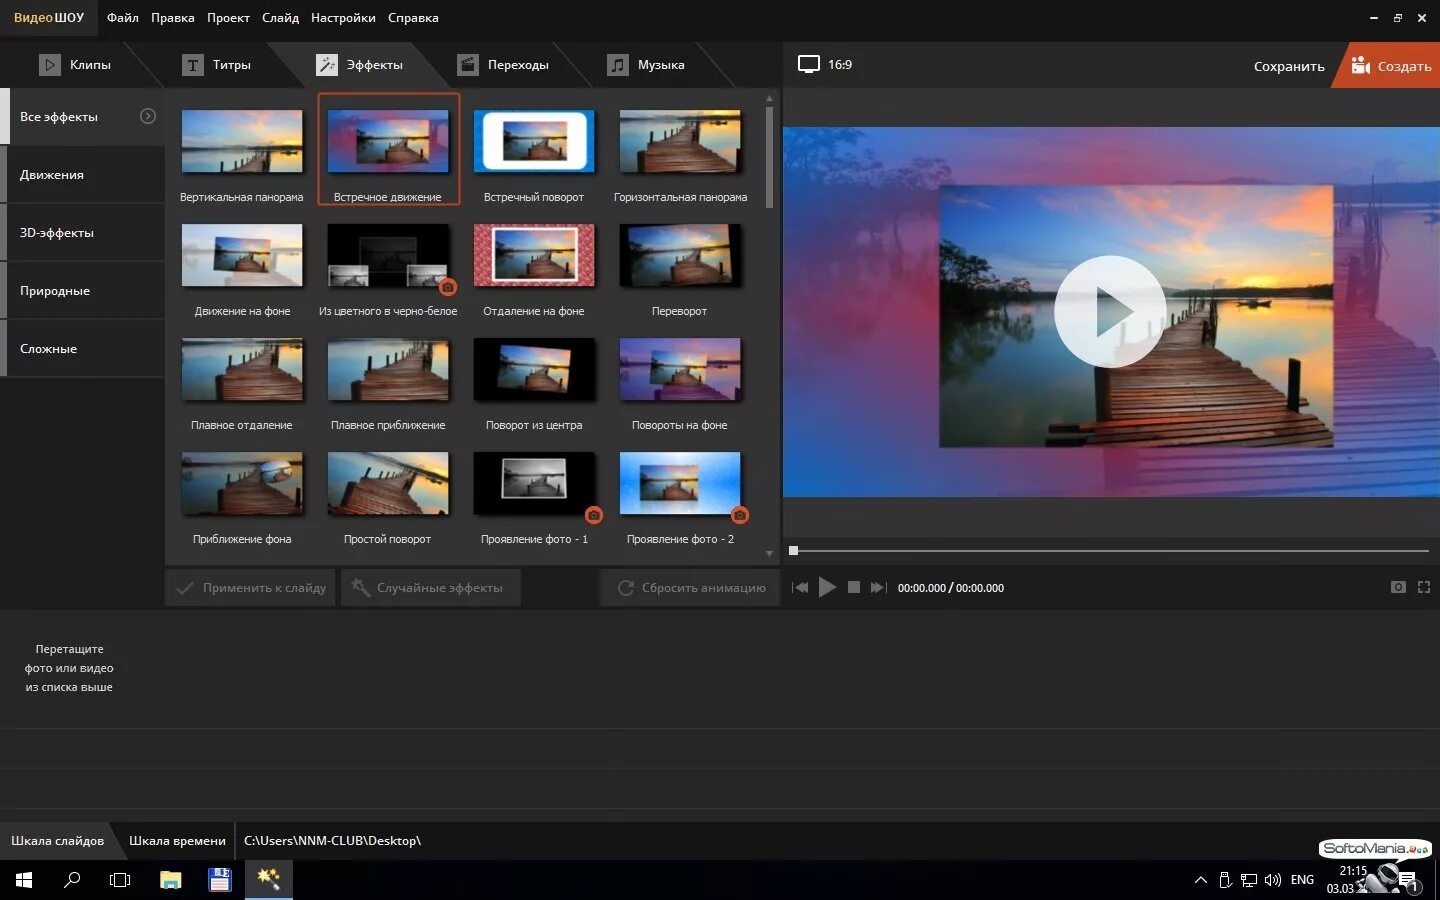Click the Сохранить button
1440x900 pixels.
click(1289, 66)
